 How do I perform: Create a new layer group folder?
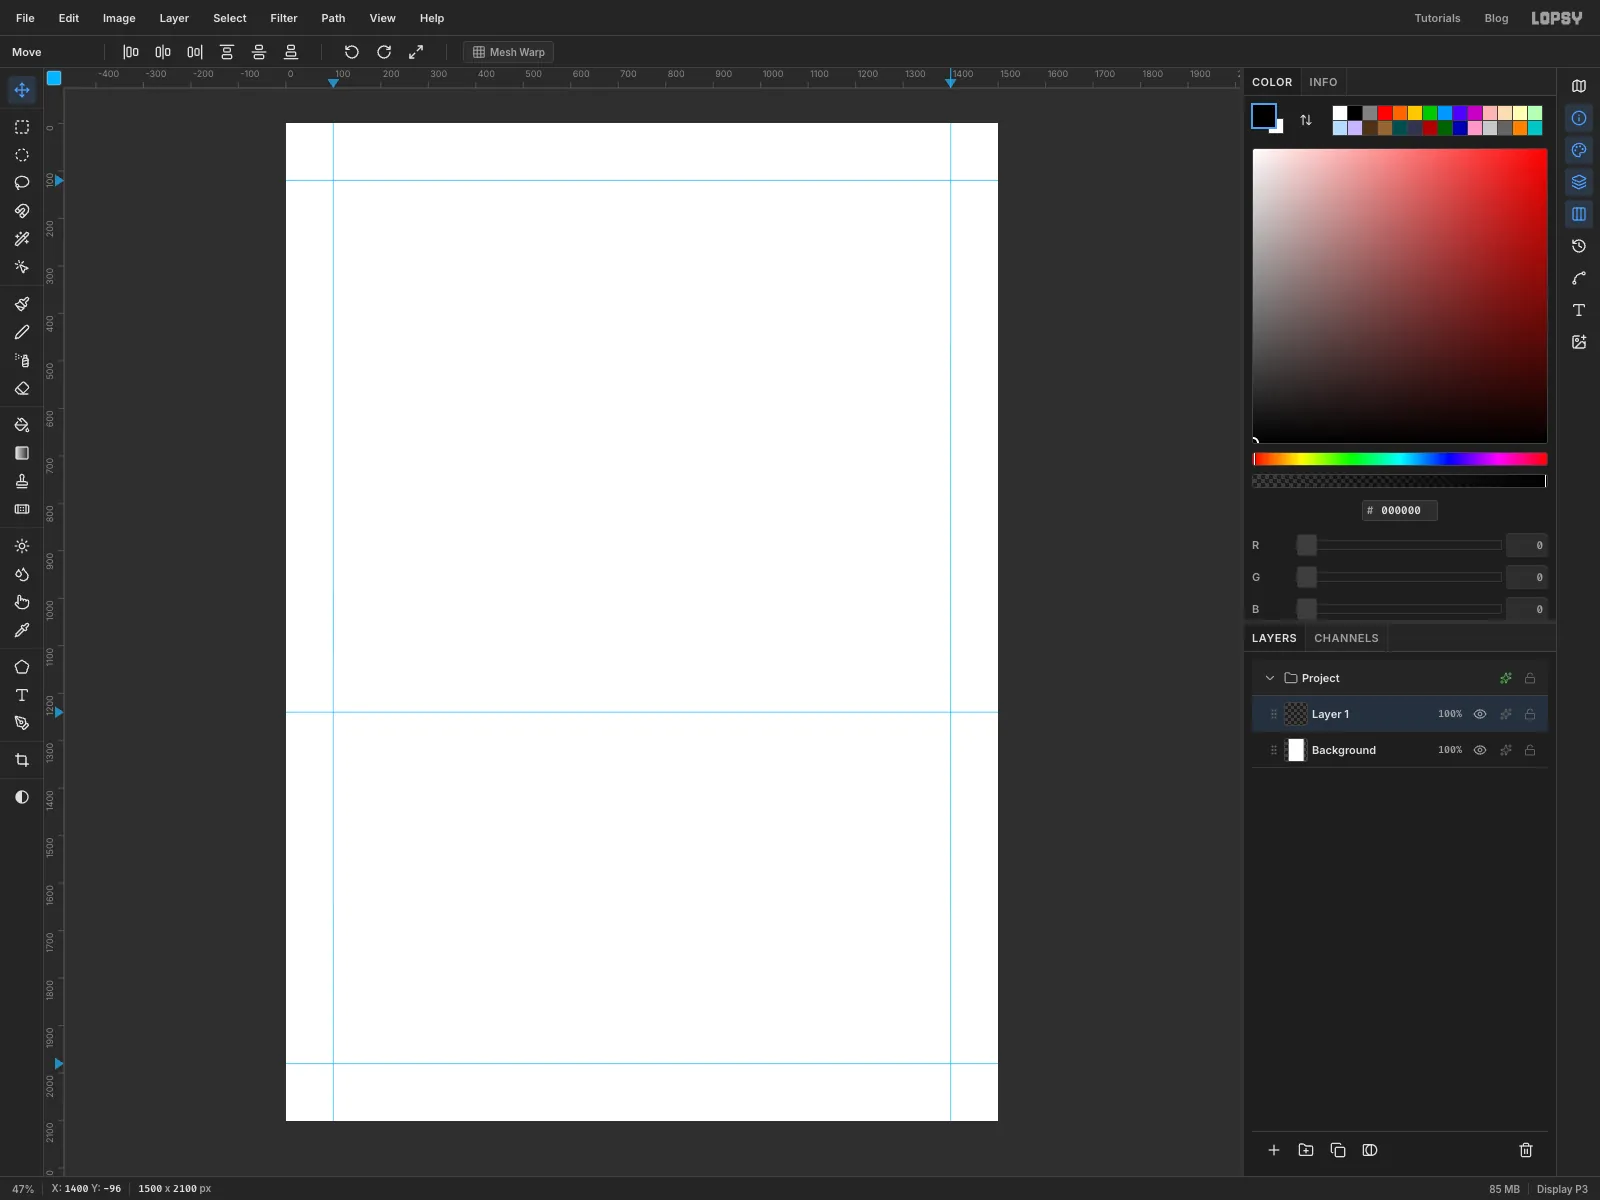1306,1150
